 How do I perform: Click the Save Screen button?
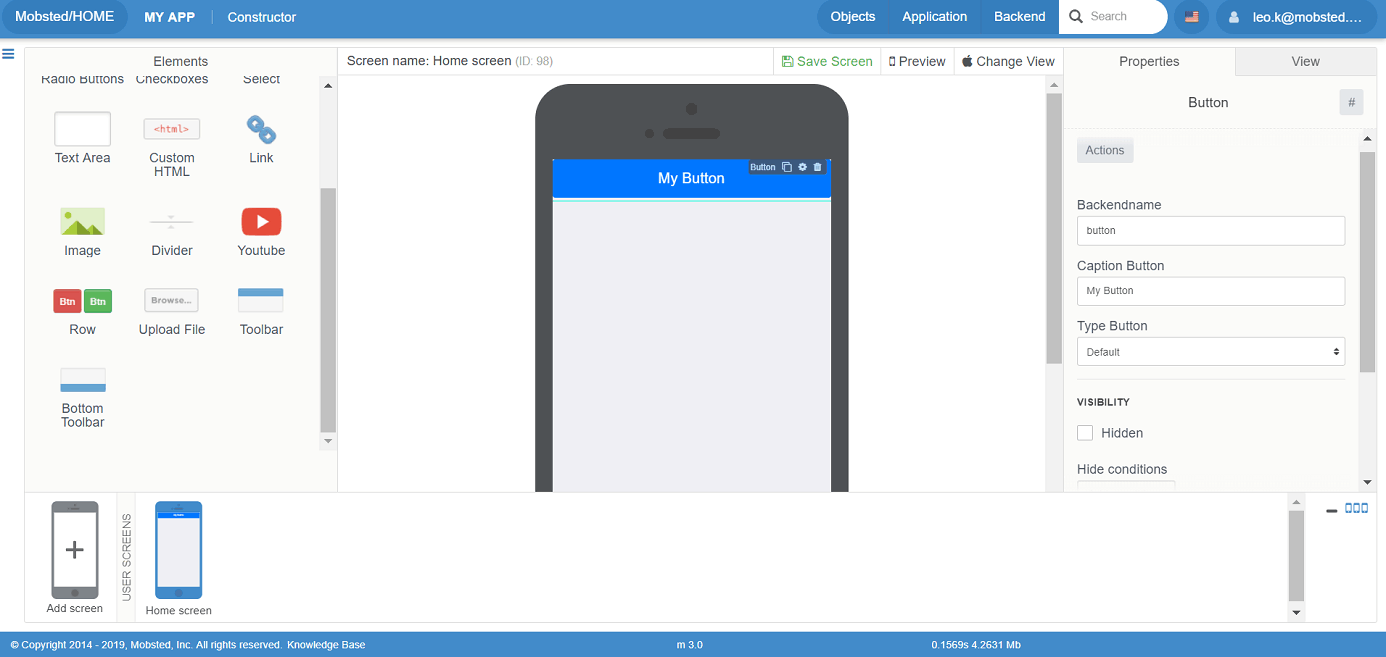pyautogui.click(x=827, y=62)
